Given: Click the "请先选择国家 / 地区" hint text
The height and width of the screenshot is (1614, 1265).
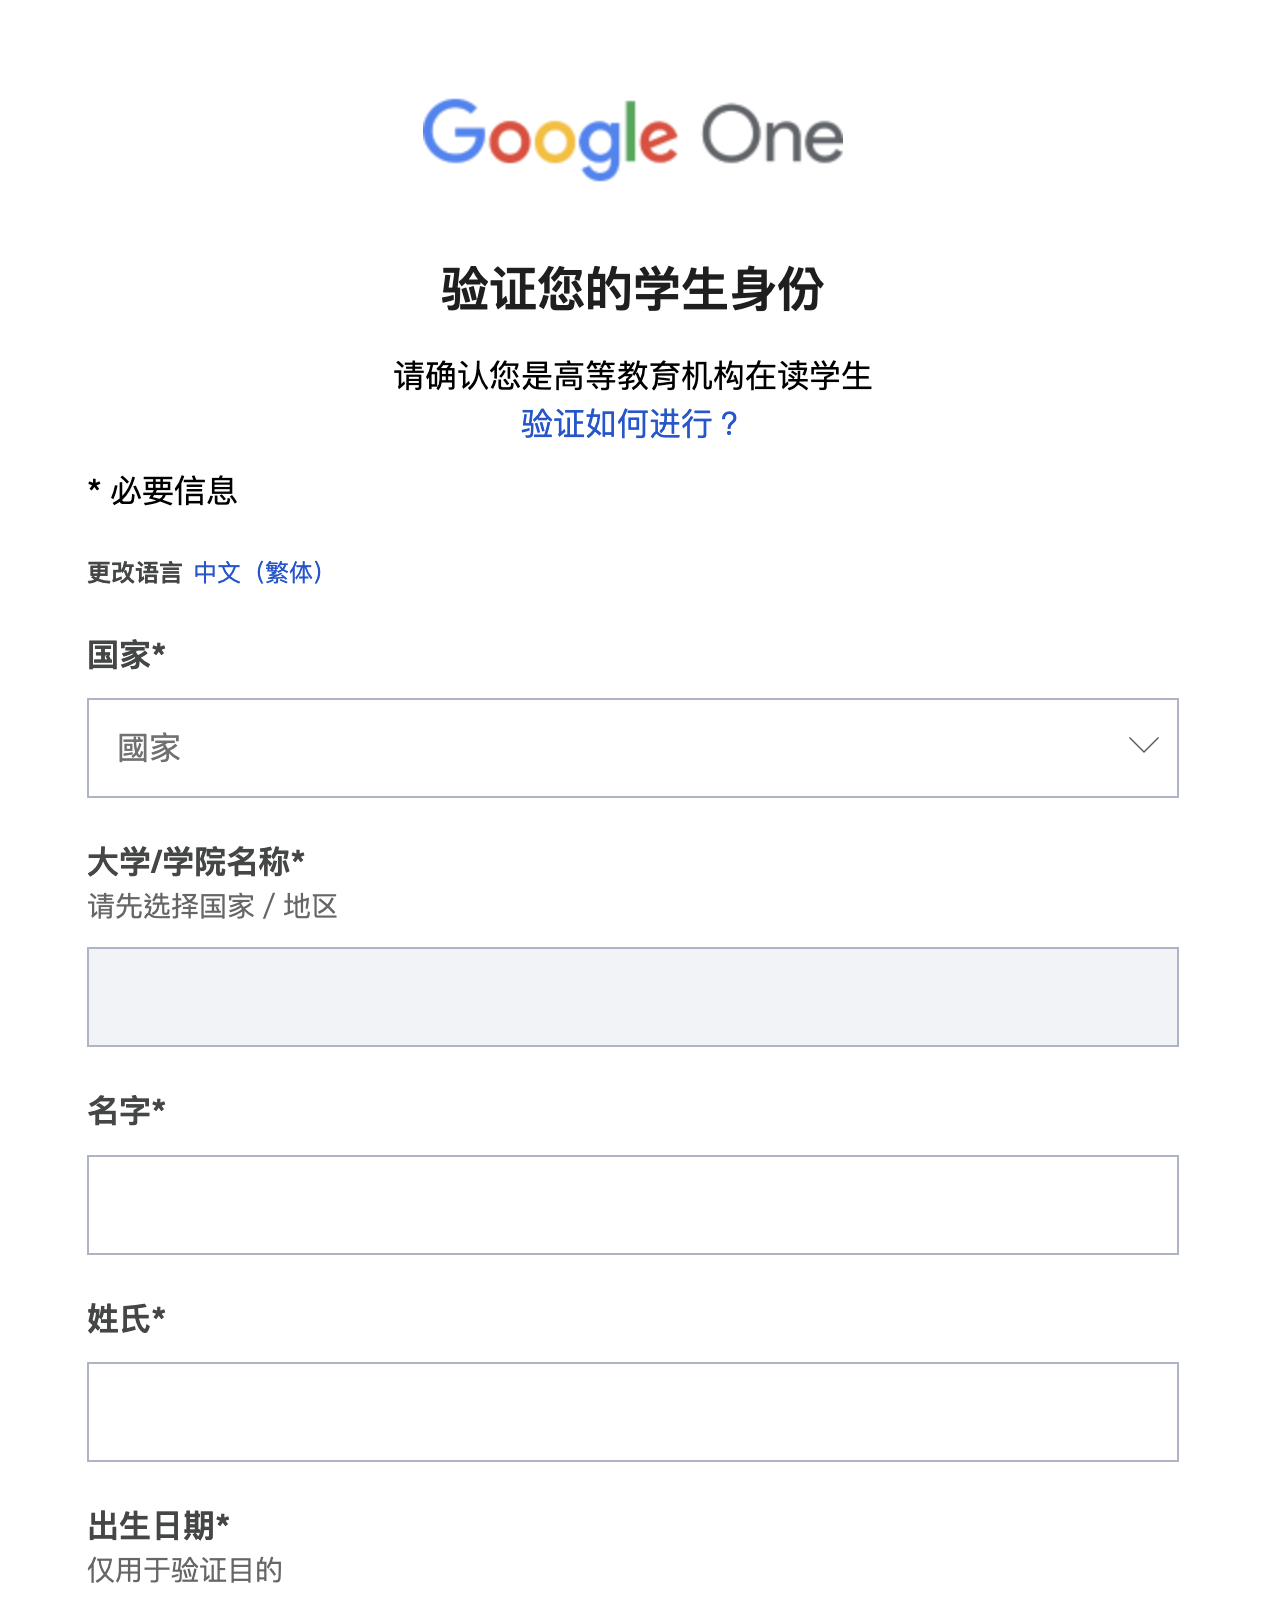Looking at the screenshot, I should click(x=213, y=906).
